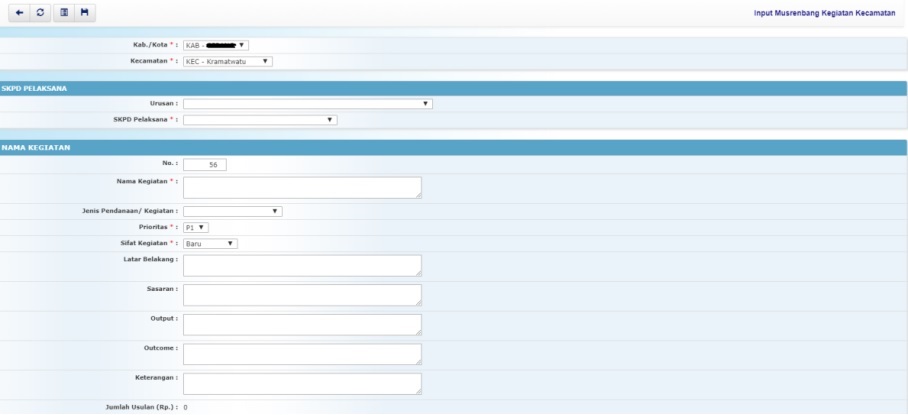Click the No. field showing 56
Screen dimensions: 908x415
point(205,165)
